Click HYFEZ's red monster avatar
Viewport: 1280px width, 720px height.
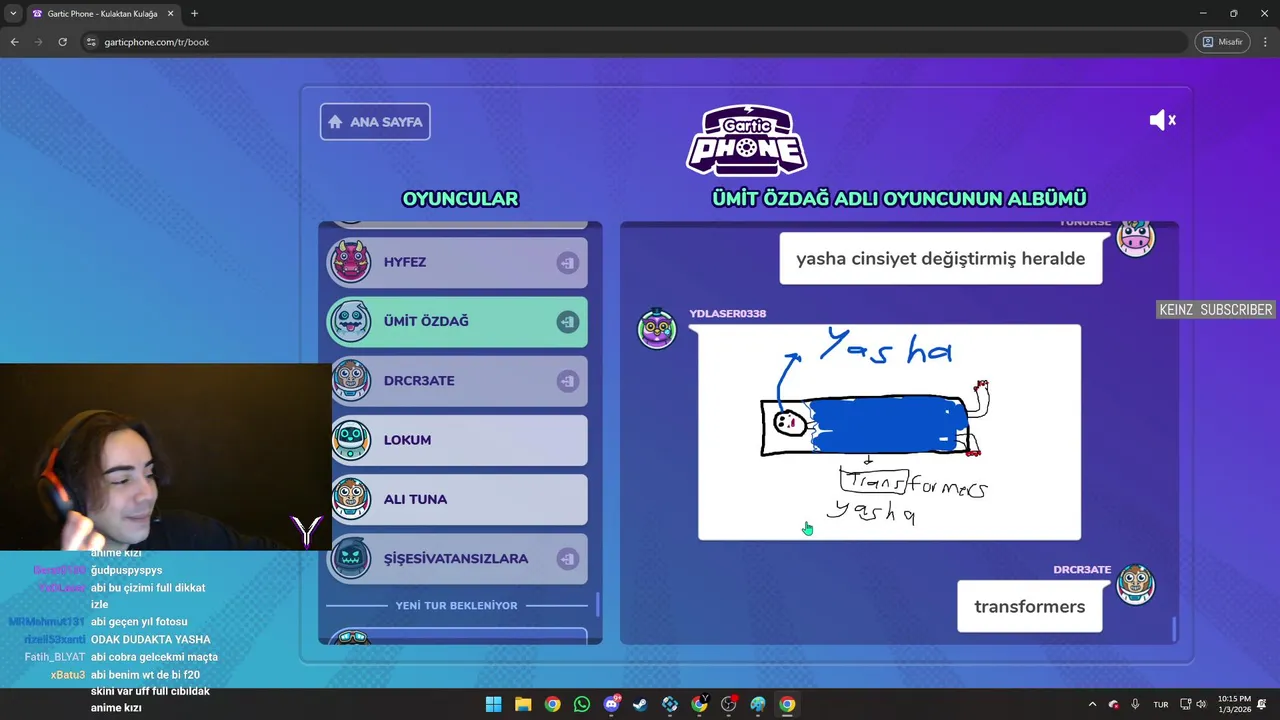click(x=351, y=262)
